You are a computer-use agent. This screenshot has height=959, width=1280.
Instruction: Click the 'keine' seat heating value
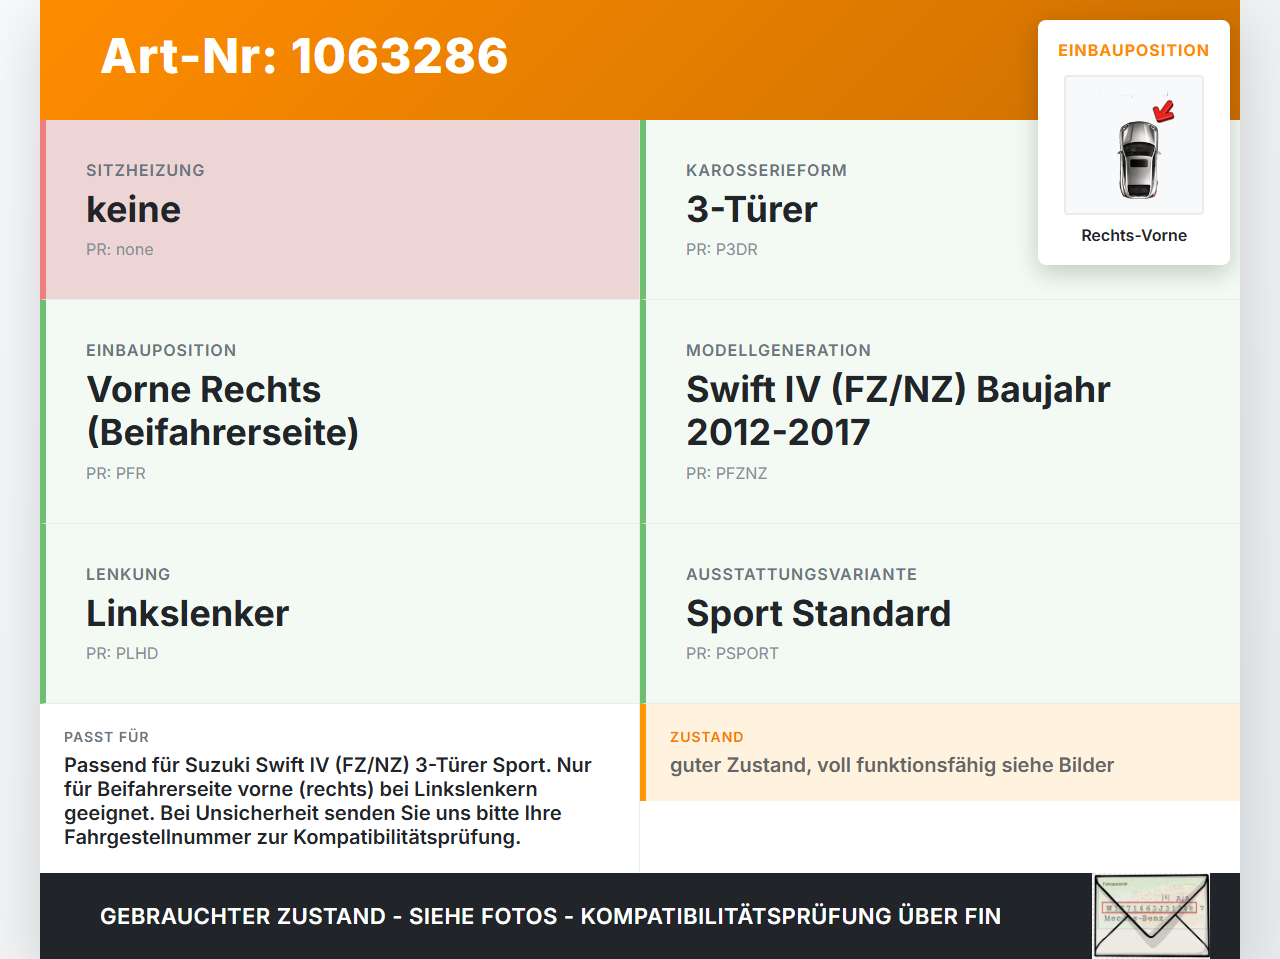[x=133, y=209]
